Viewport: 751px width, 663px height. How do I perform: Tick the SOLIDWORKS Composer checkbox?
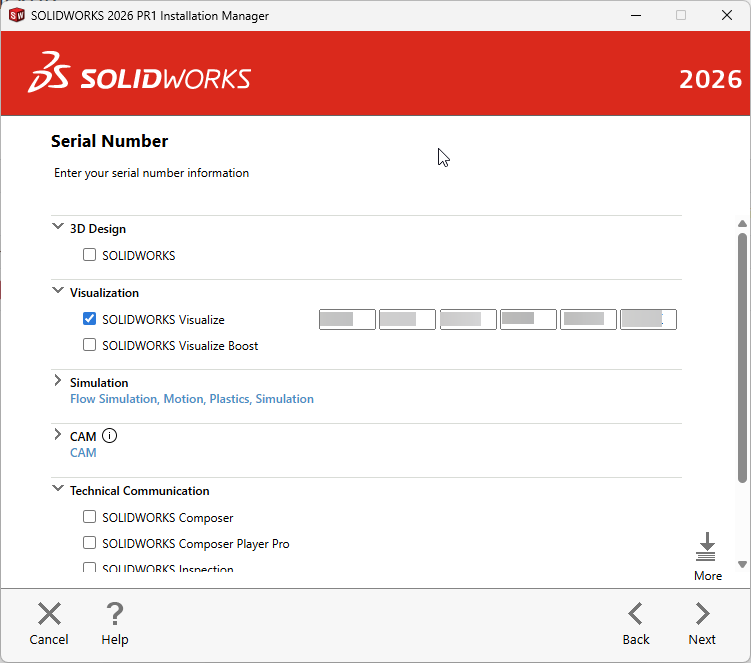pos(90,517)
